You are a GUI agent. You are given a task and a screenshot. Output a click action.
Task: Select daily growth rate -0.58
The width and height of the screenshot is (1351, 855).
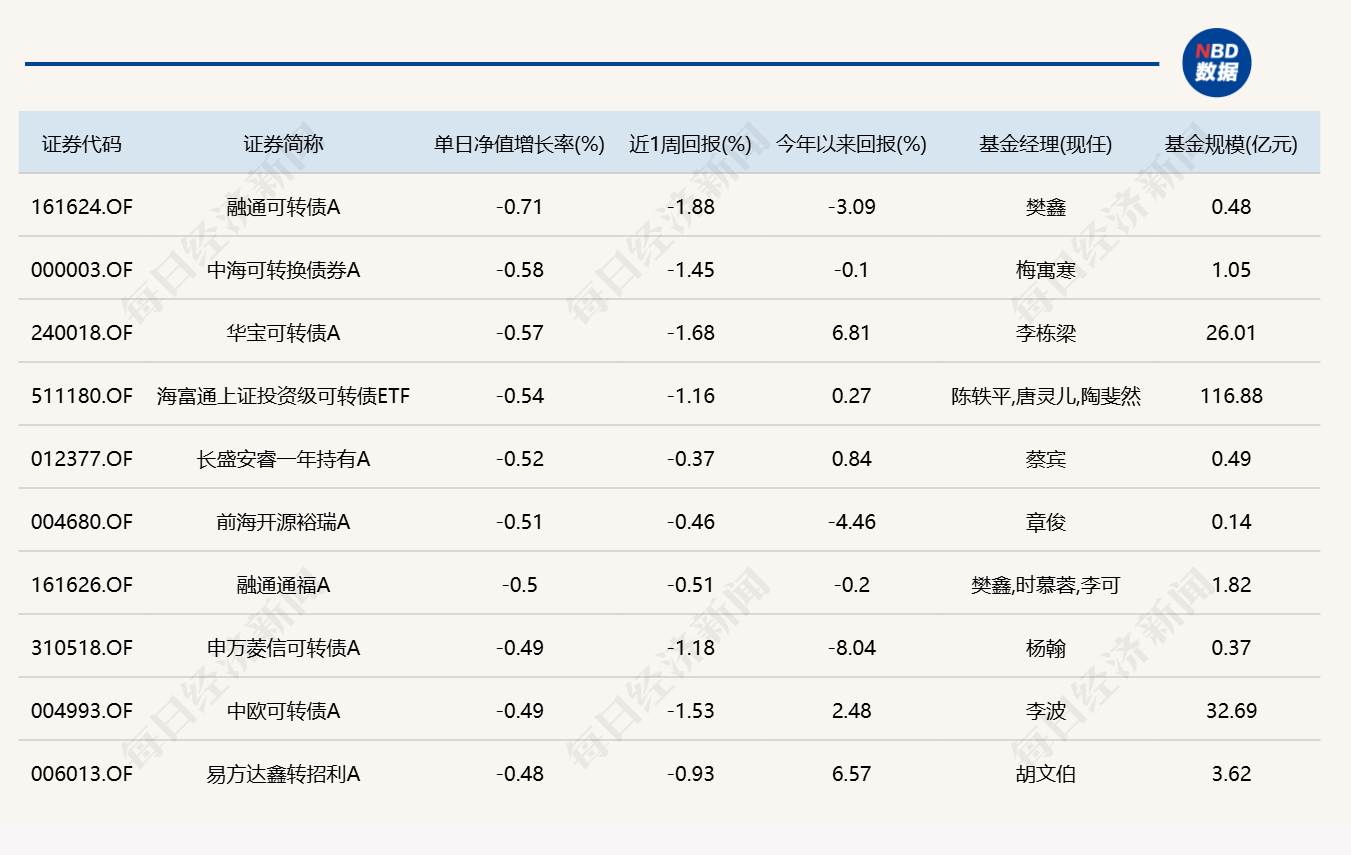(x=520, y=270)
